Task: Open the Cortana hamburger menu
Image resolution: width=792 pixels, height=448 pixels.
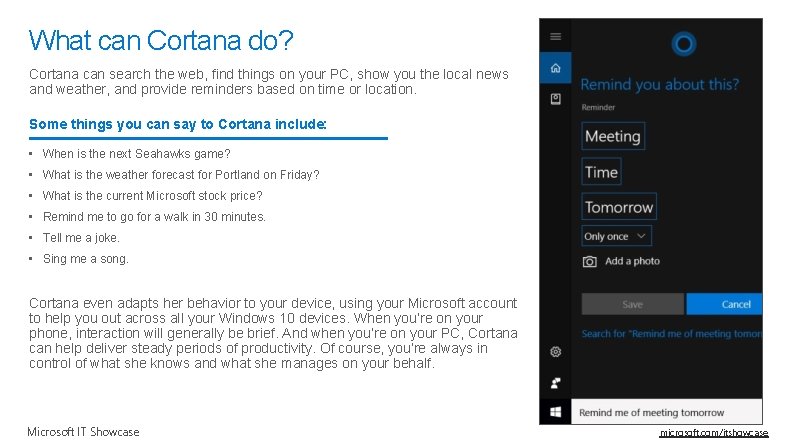Action: click(555, 36)
